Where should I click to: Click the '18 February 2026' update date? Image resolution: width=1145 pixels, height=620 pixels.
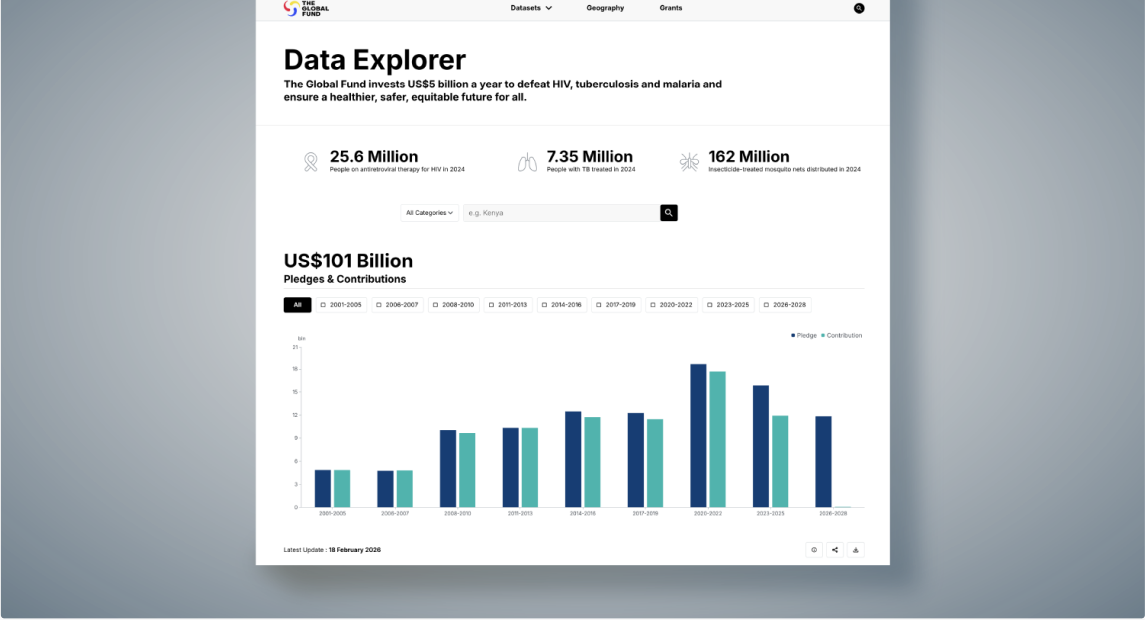tap(354, 550)
